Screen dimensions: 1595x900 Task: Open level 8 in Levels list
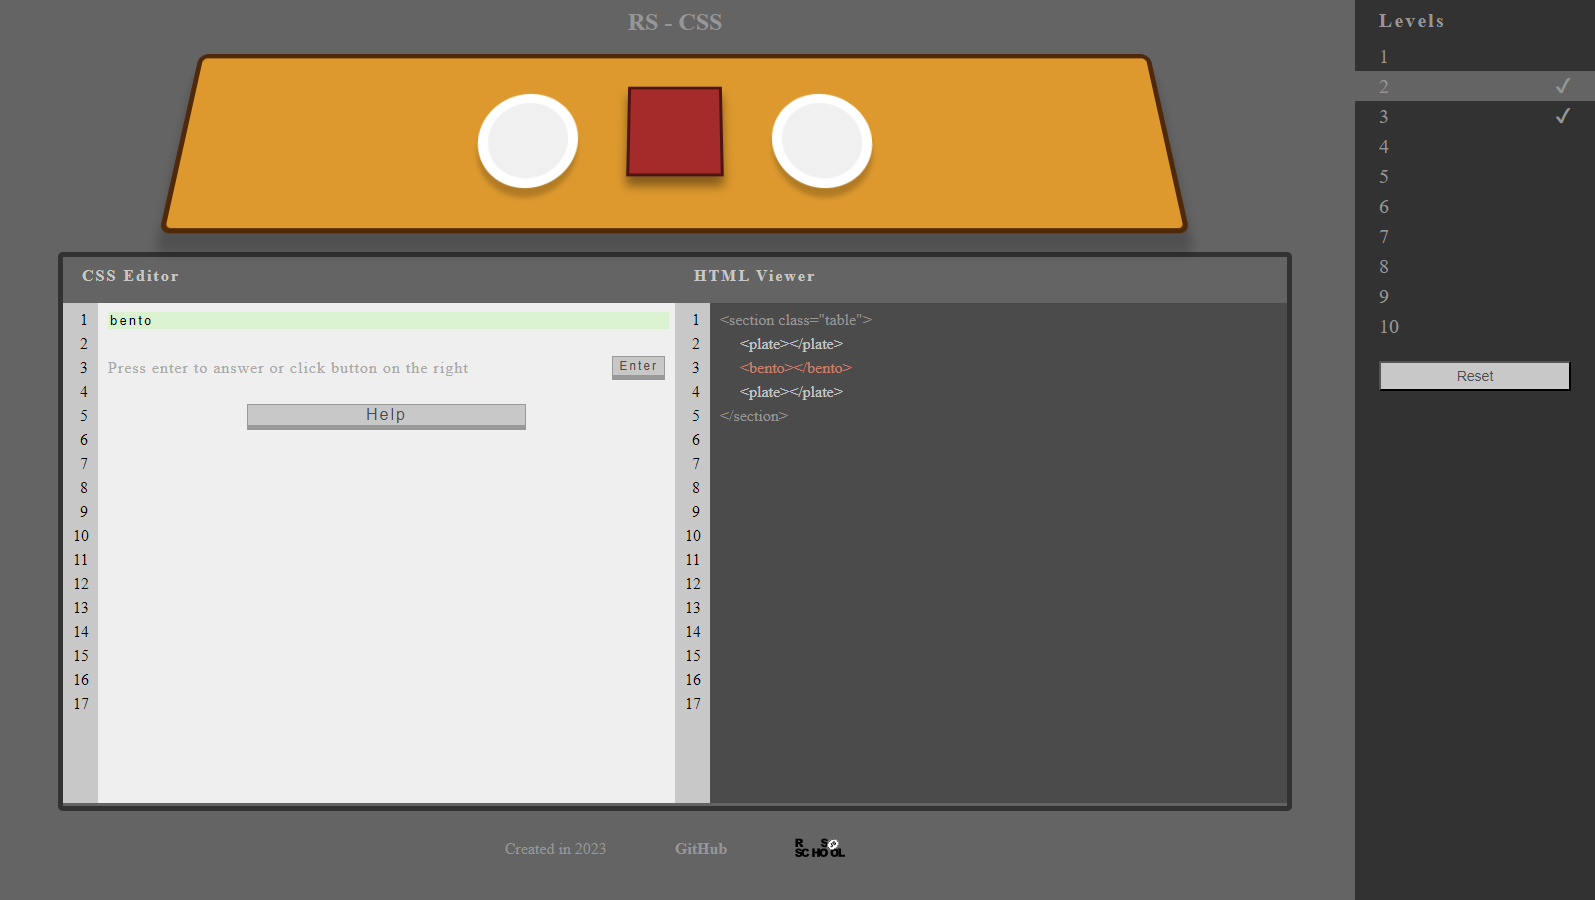pos(1475,266)
